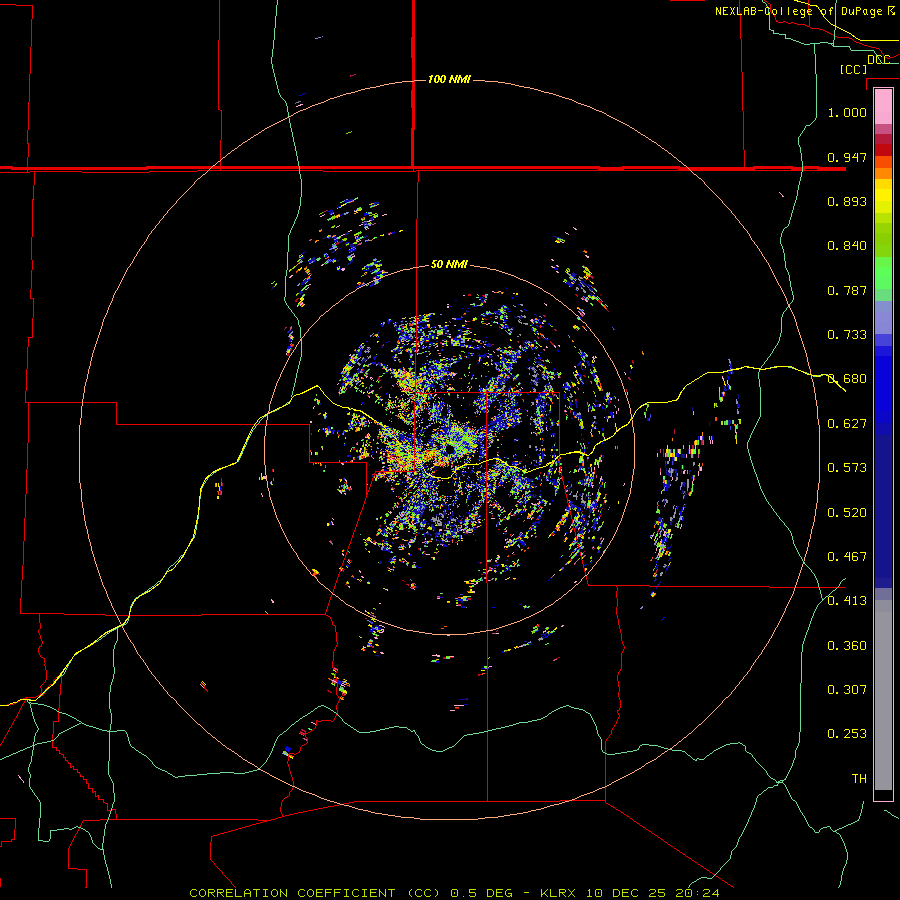This screenshot has height=900, width=900.
Task: Click the 0.680 legend value
Action: pos(847,379)
